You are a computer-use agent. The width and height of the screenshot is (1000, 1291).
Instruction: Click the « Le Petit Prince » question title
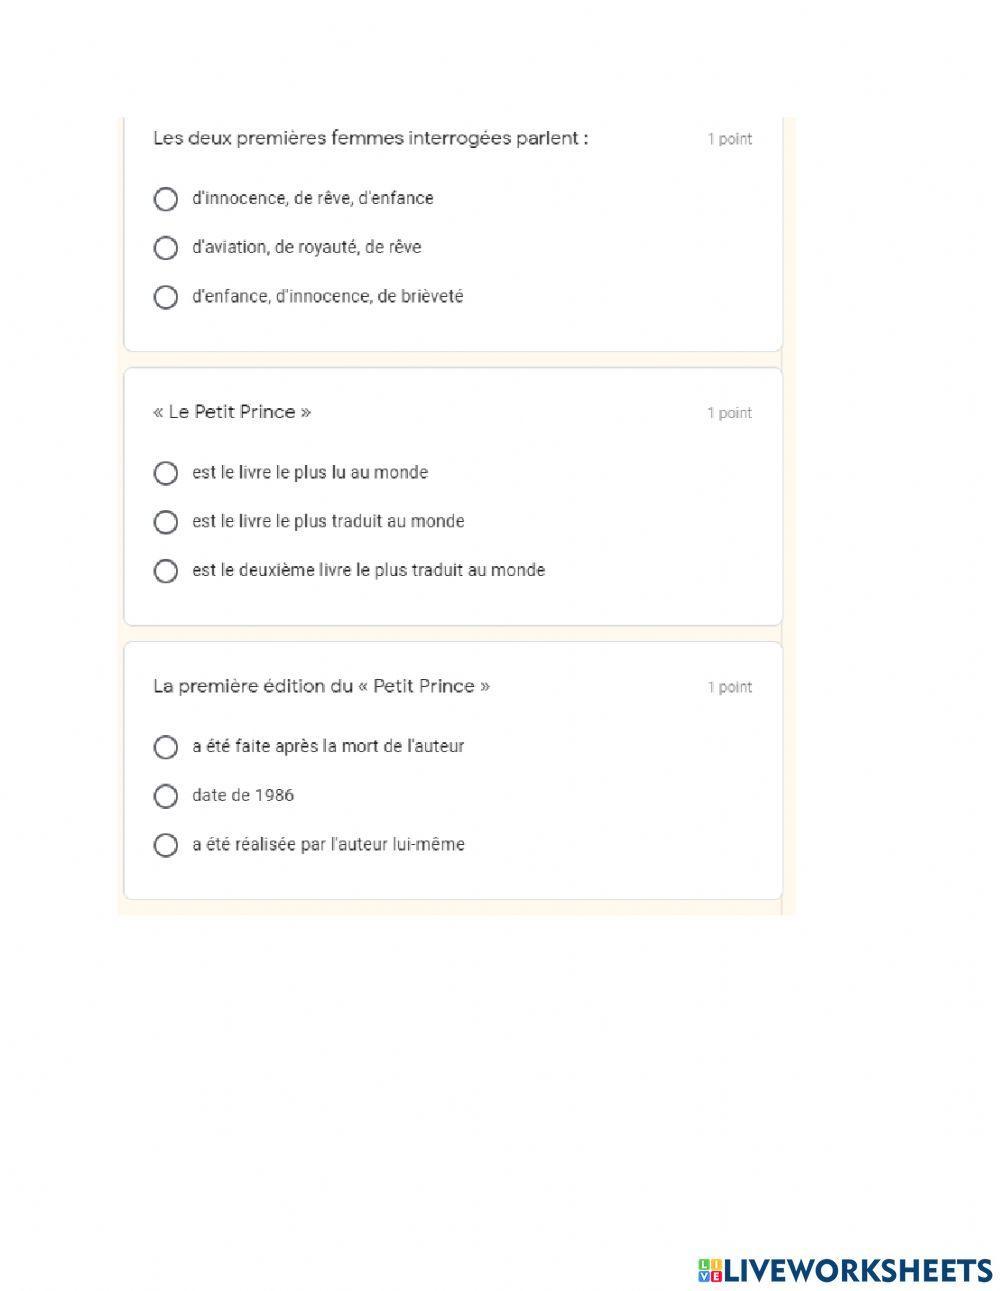(232, 412)
